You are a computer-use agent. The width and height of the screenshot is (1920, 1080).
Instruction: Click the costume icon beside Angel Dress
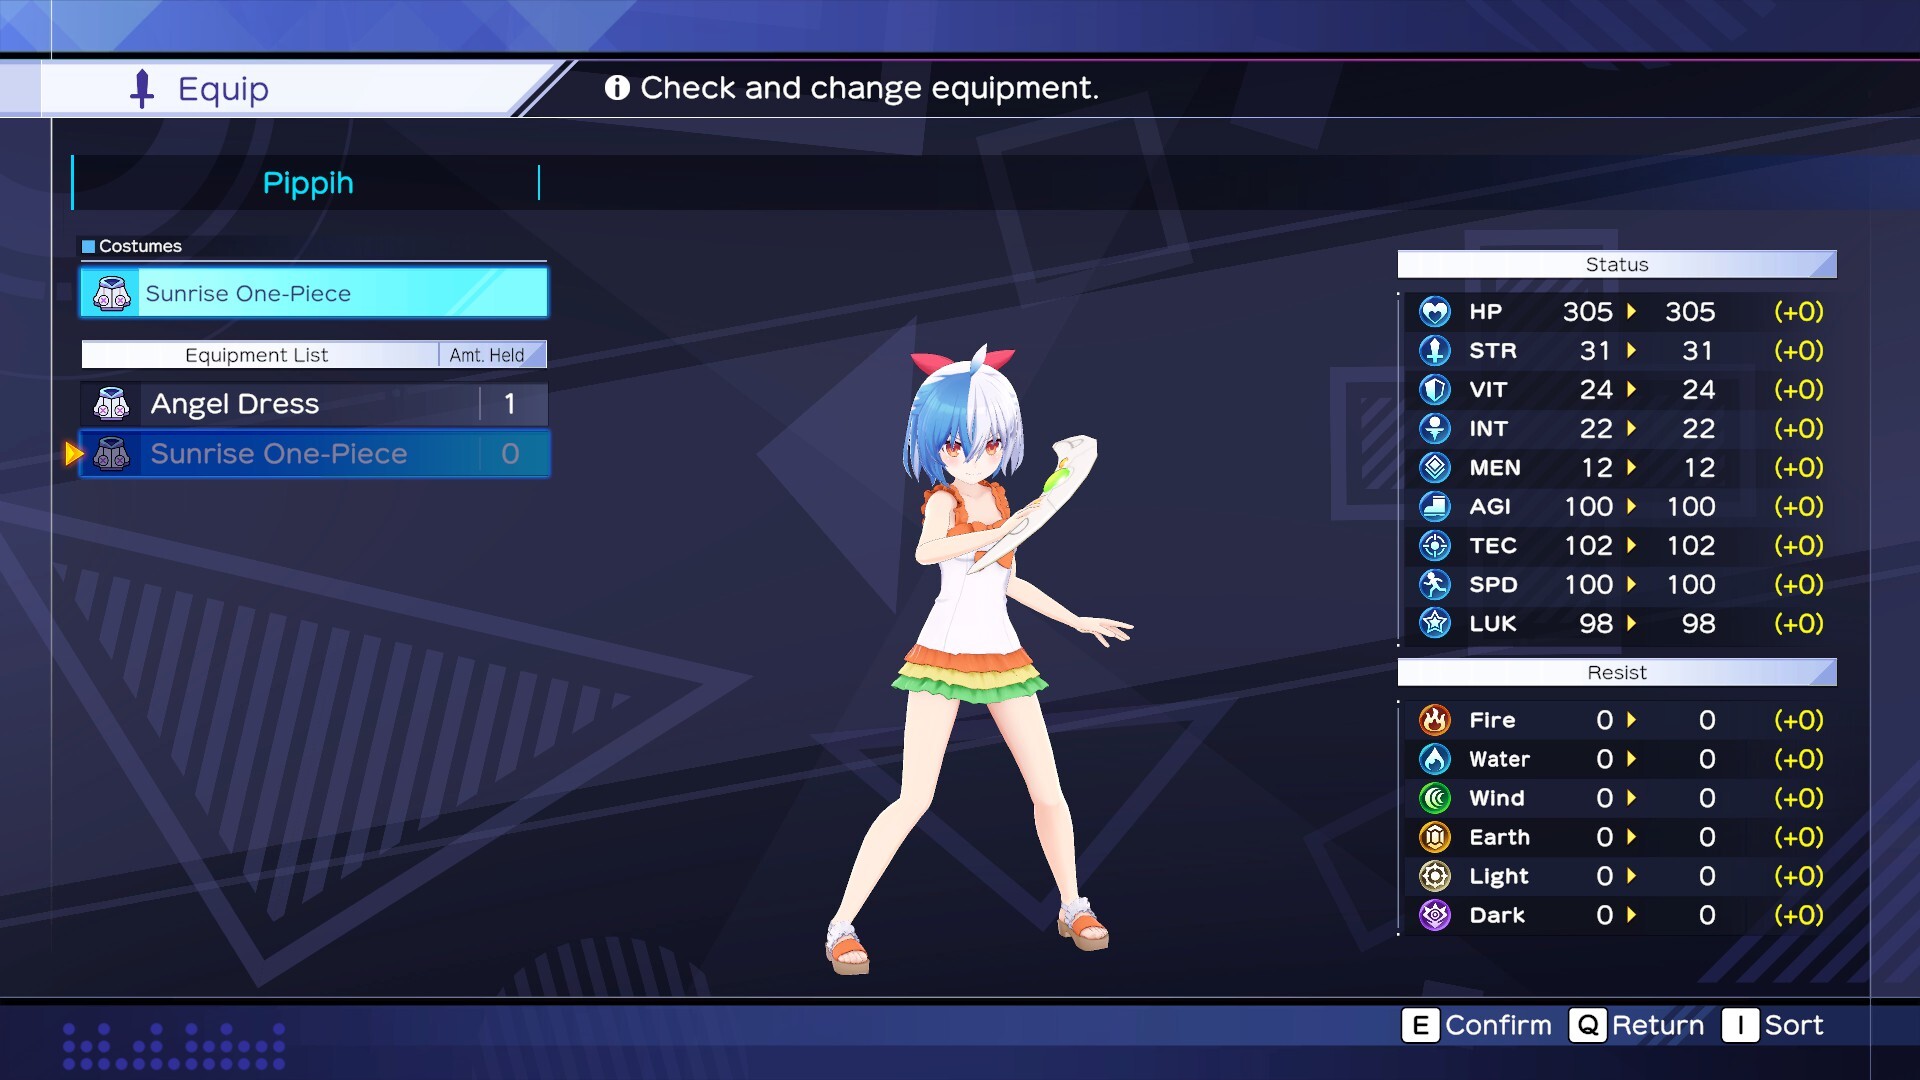113,403
